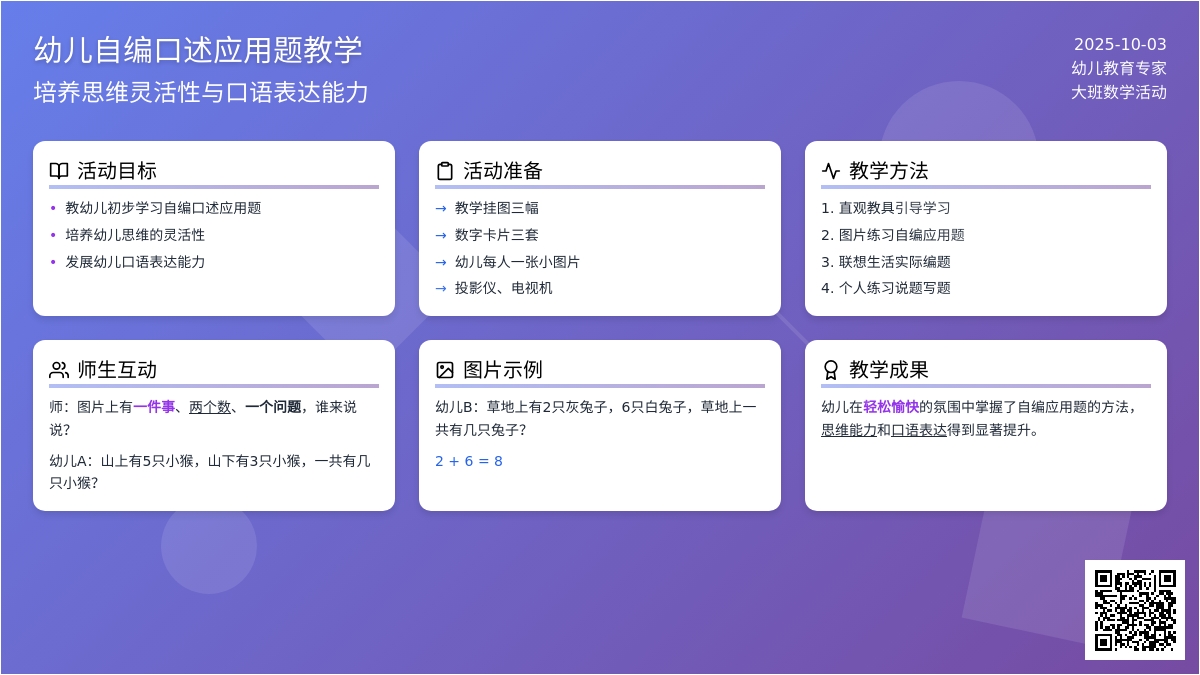The width and height of the screenshot is (1200, 675).
Task: Click the date 2025-10-03 in the header
Action: coord(1120,44)
